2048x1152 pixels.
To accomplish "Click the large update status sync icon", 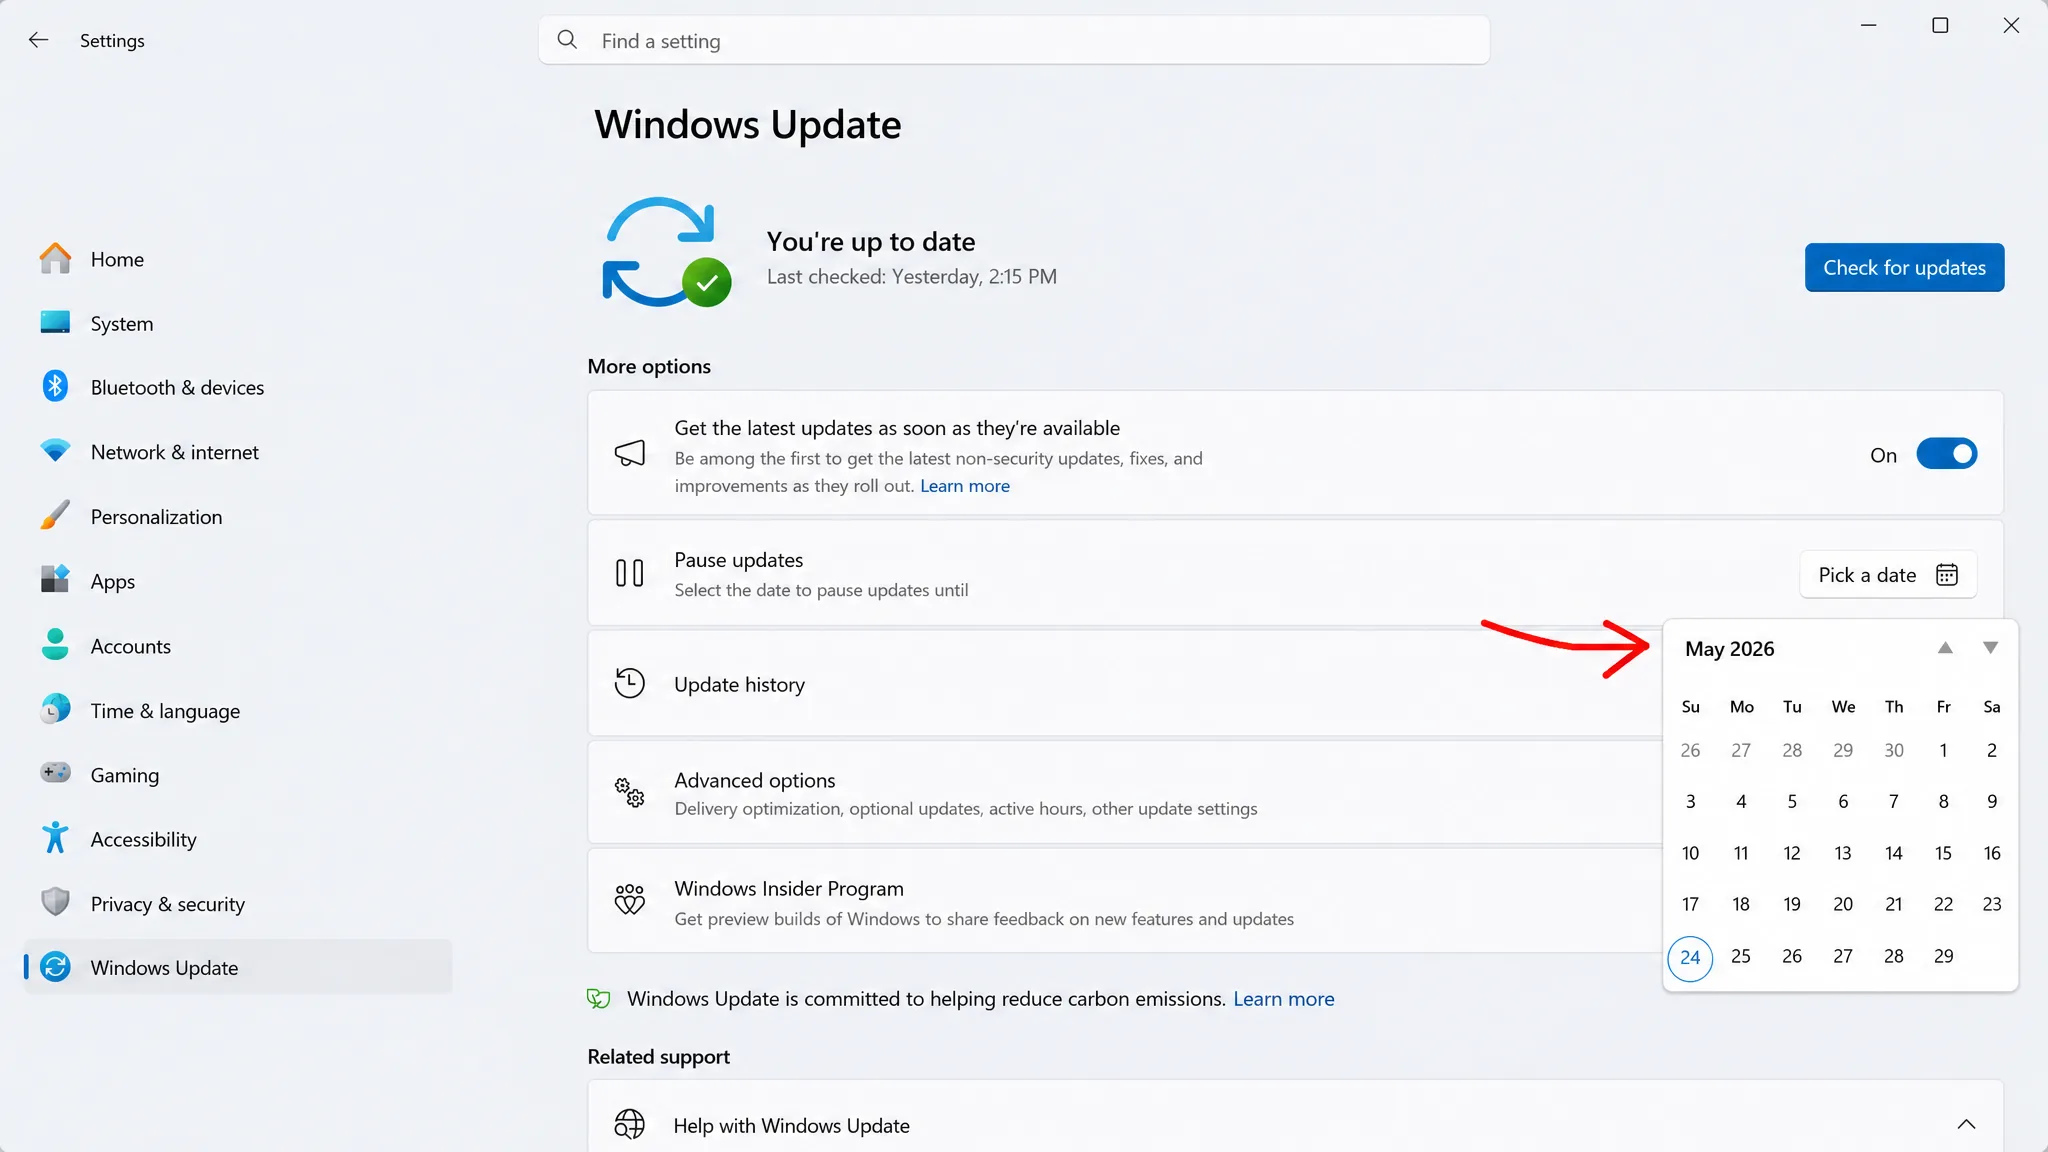I will [x=666, y=252].
